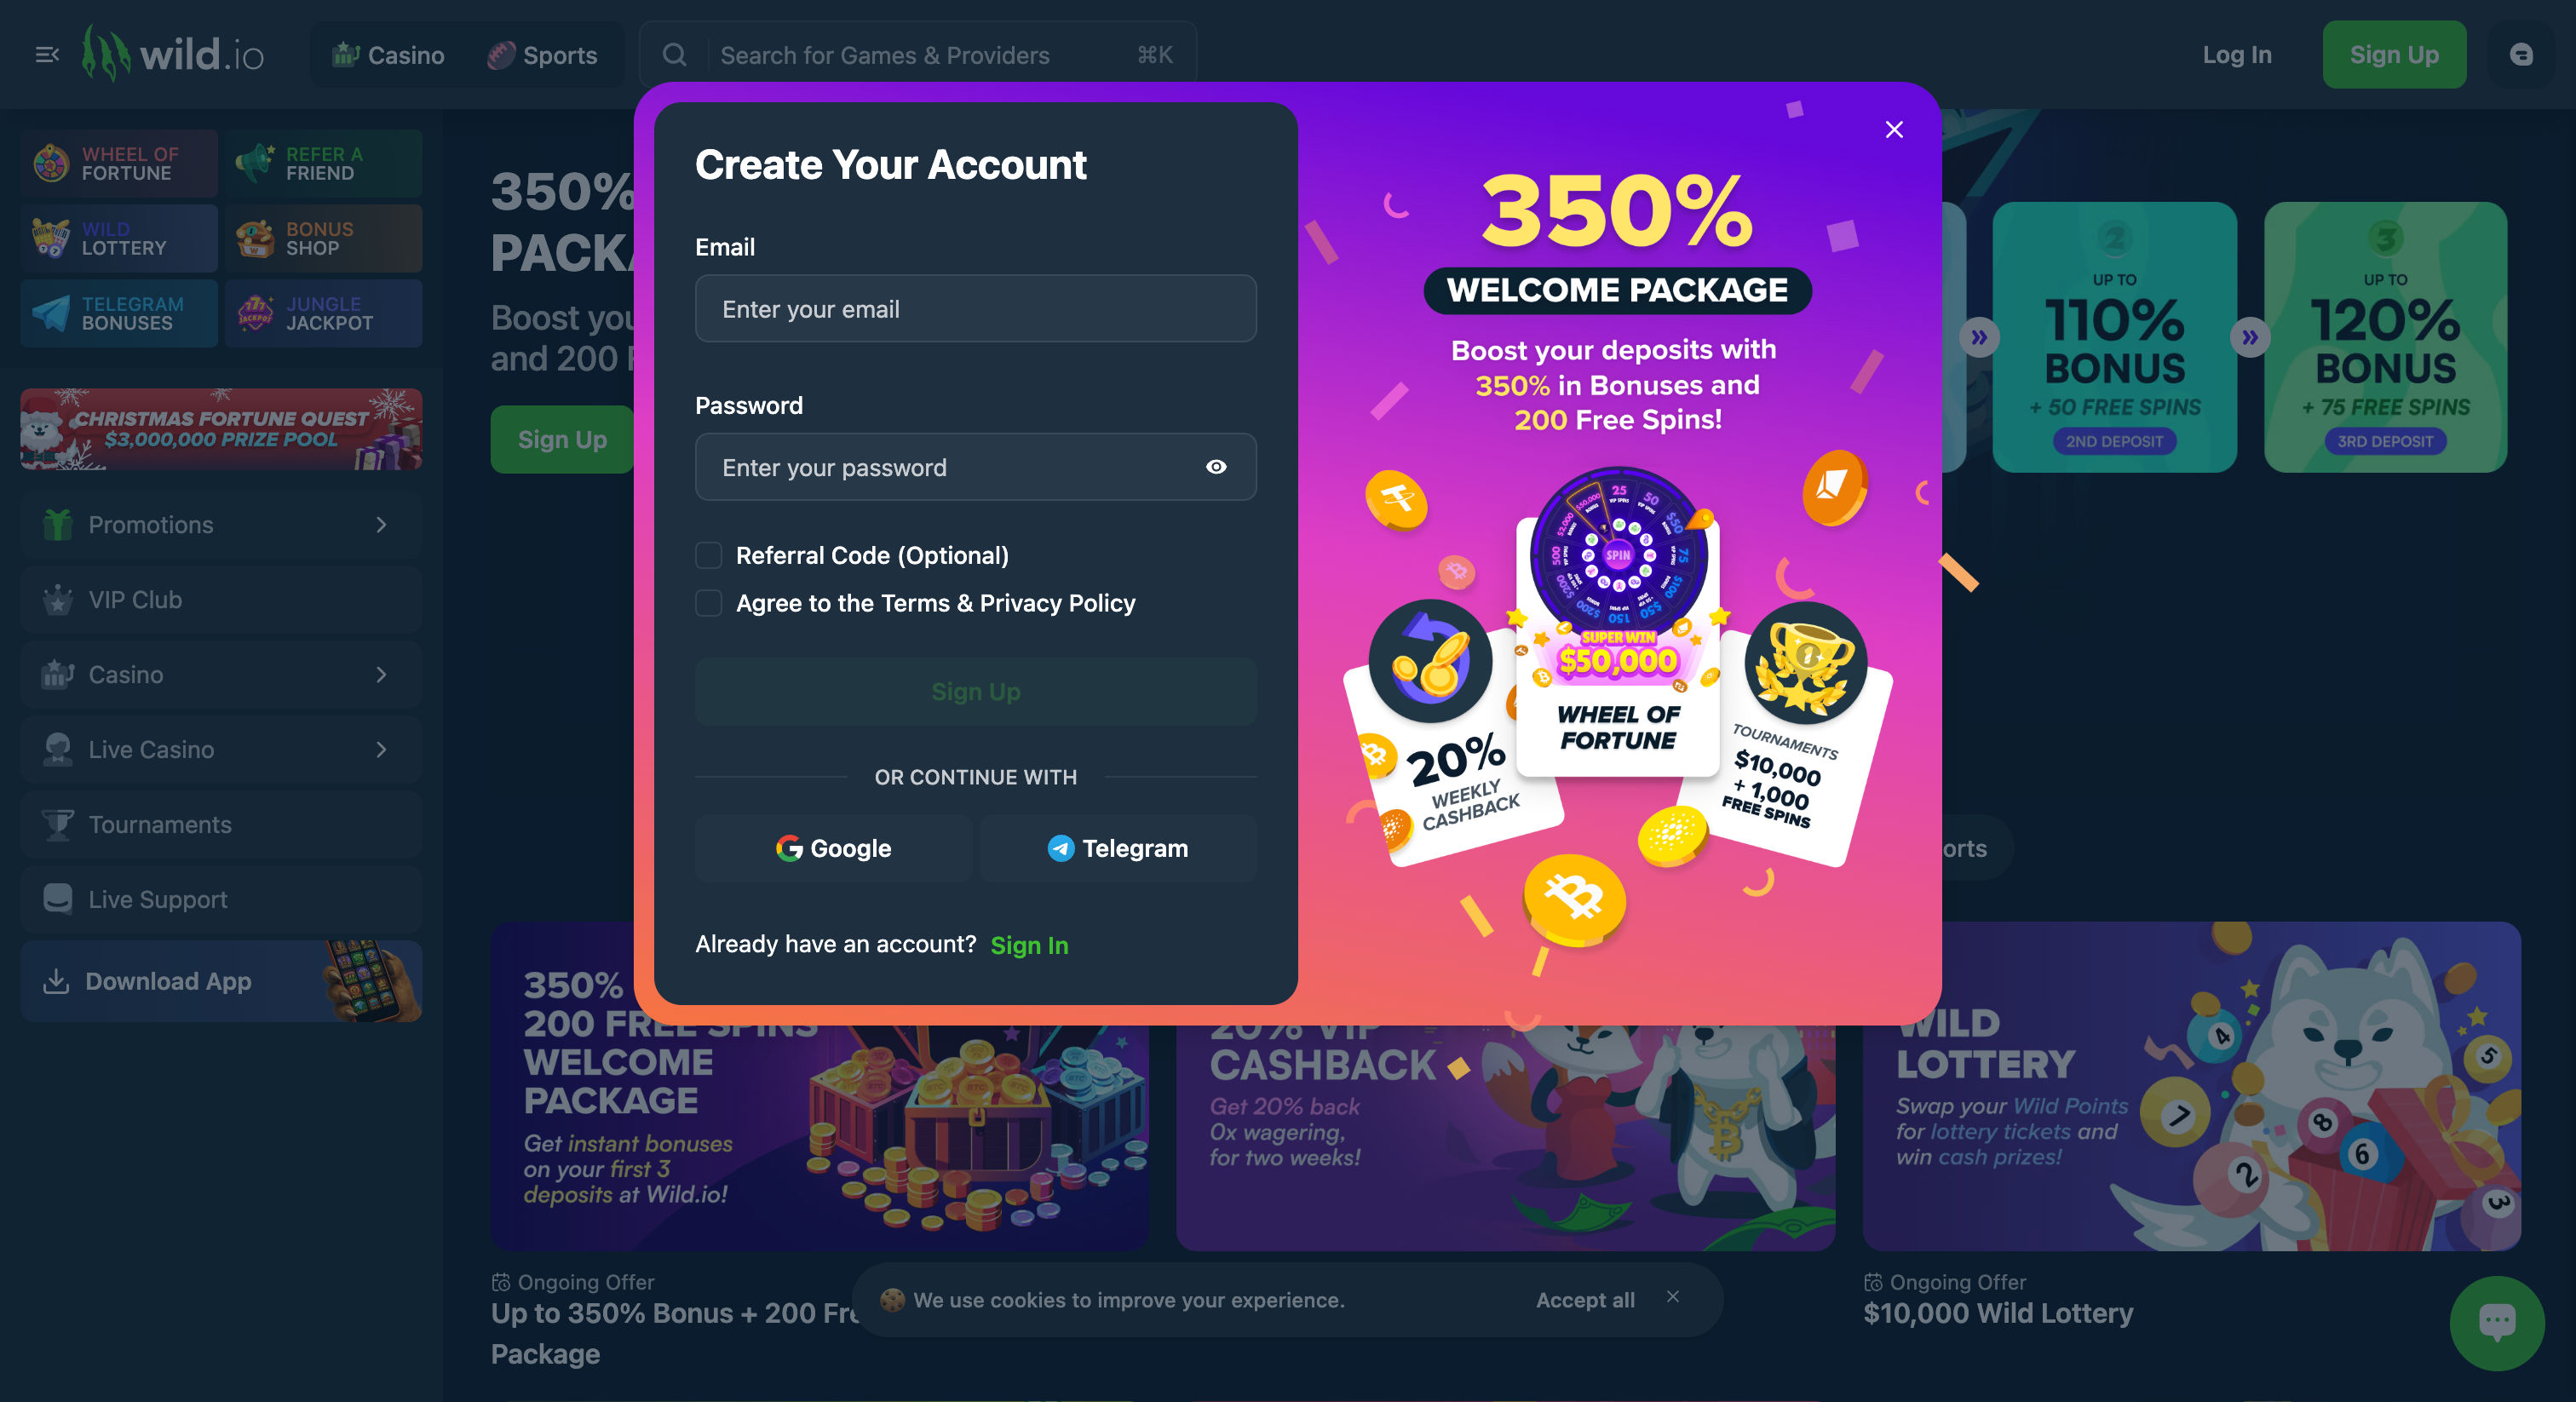Expand the Promotions sidebar section
The height and width of the screenshot is (1402, 2576).
pyautogui.click(x=221, y=525)
